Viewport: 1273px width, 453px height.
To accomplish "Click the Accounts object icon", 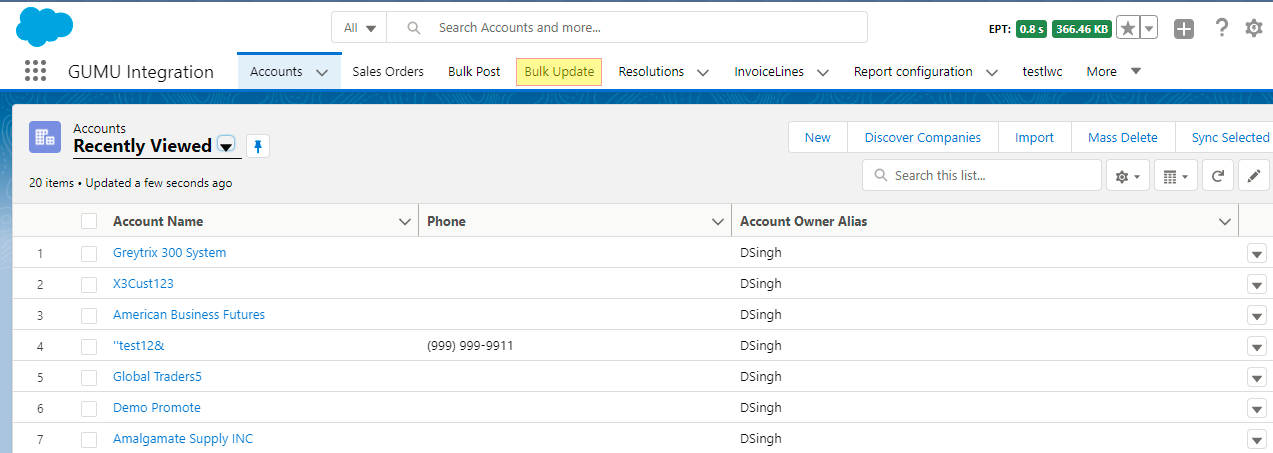I will tap(45, 138).
